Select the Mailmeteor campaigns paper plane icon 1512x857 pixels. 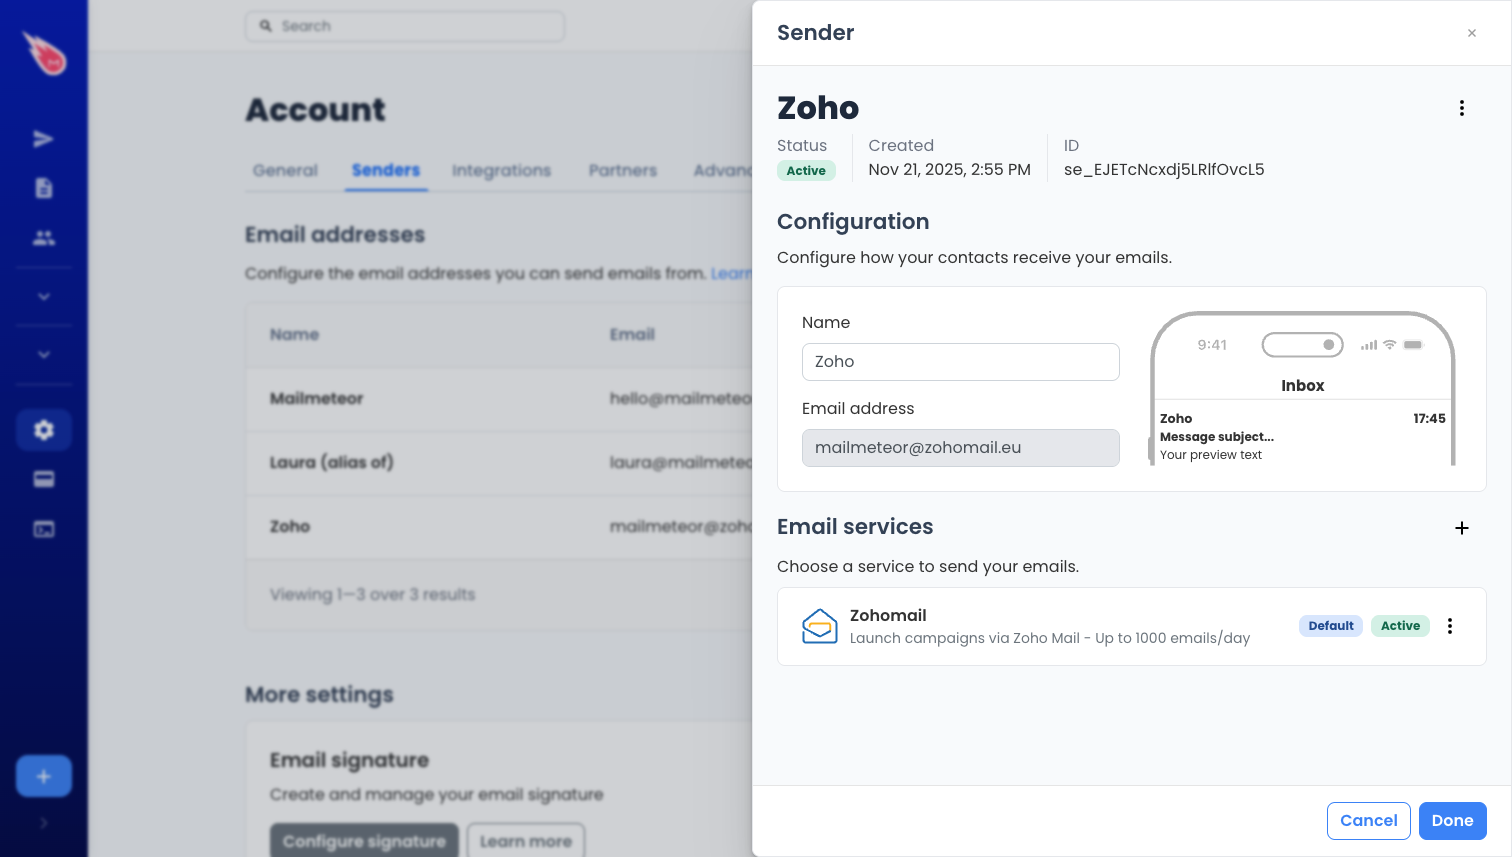(43, 138)
